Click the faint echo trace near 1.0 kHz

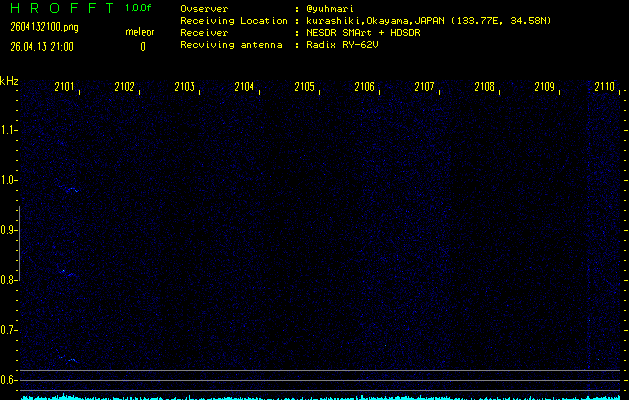69,188
